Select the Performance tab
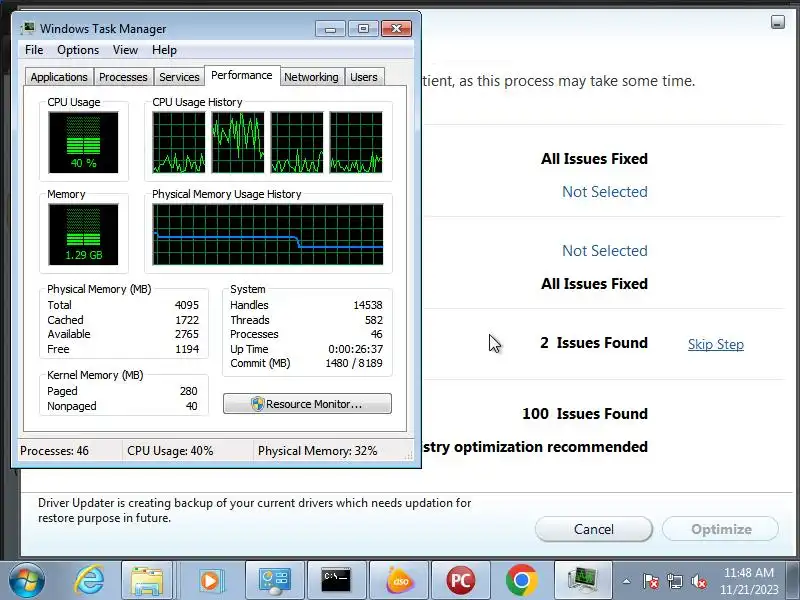The height and width of the screenshot is (600, 800). coord(242,76)
